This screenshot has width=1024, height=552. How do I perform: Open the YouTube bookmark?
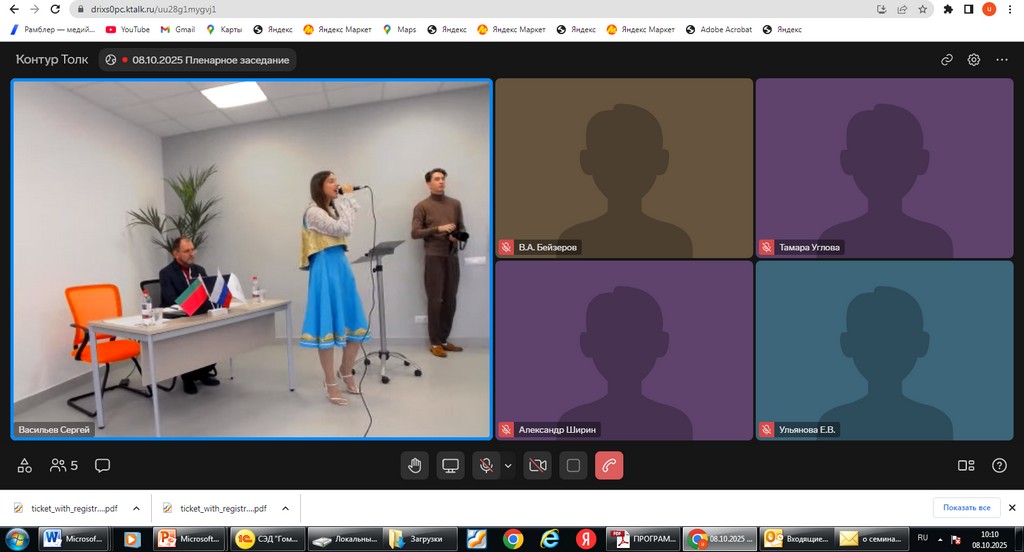click(x=128, y=30)
